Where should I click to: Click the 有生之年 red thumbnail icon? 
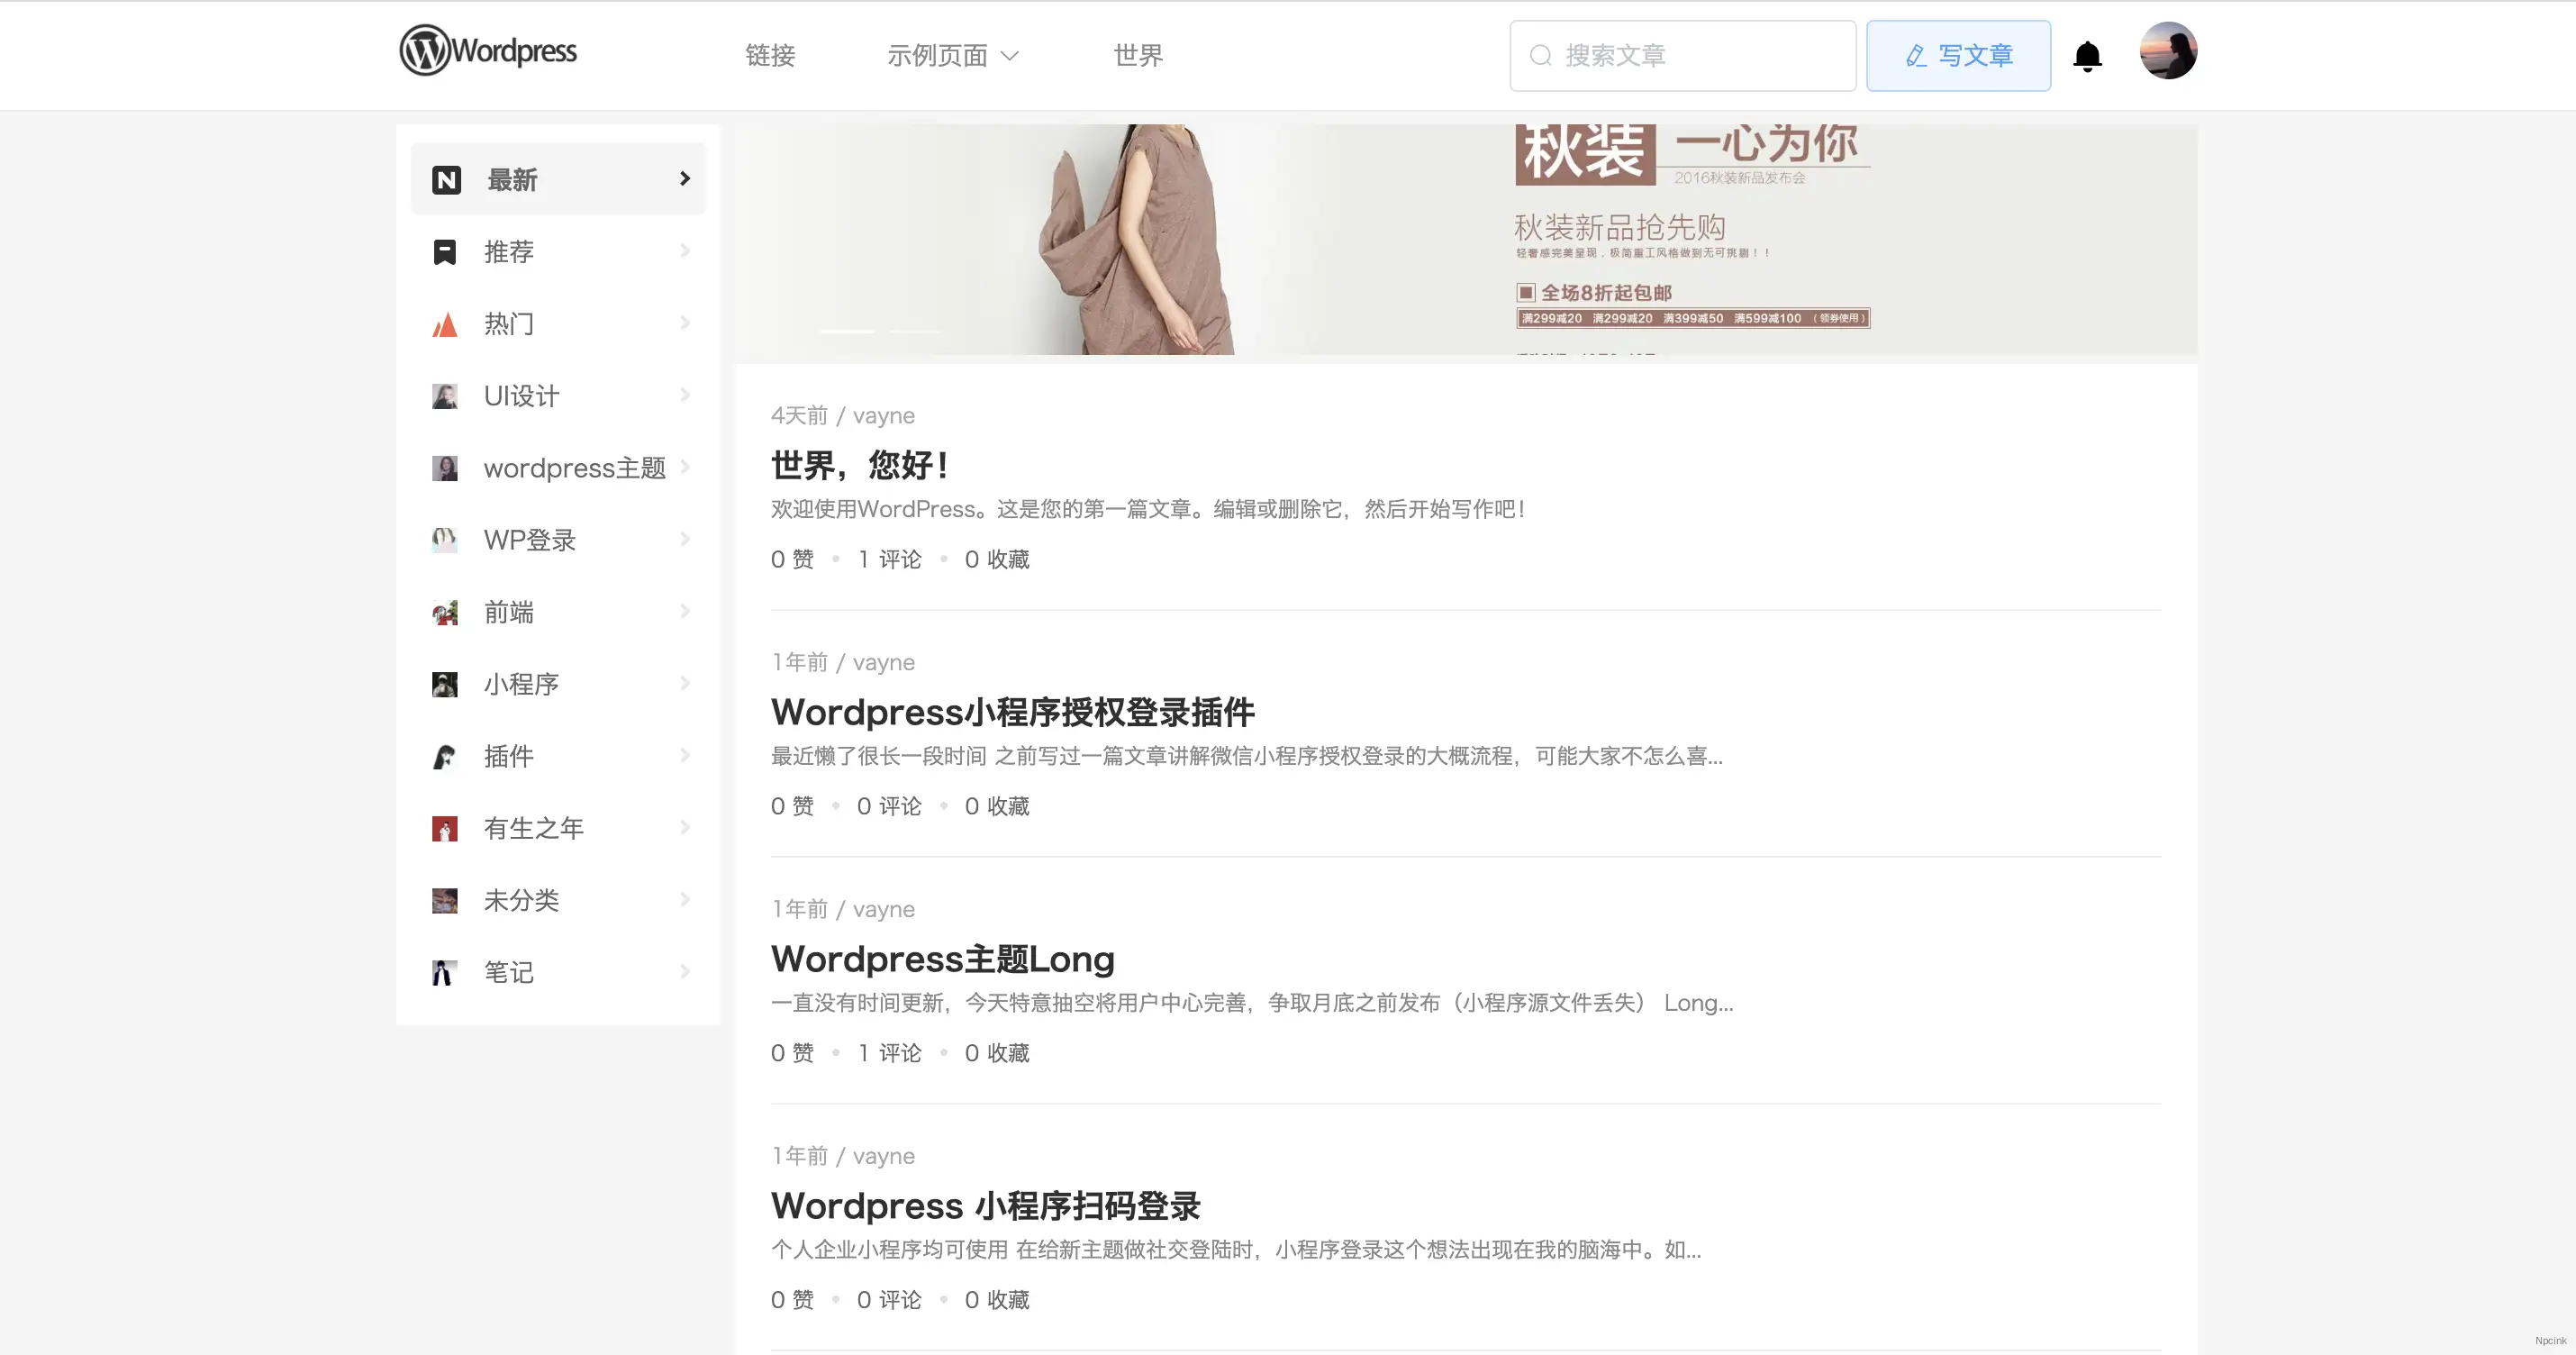pyautogui.click(x=444, y=828)
